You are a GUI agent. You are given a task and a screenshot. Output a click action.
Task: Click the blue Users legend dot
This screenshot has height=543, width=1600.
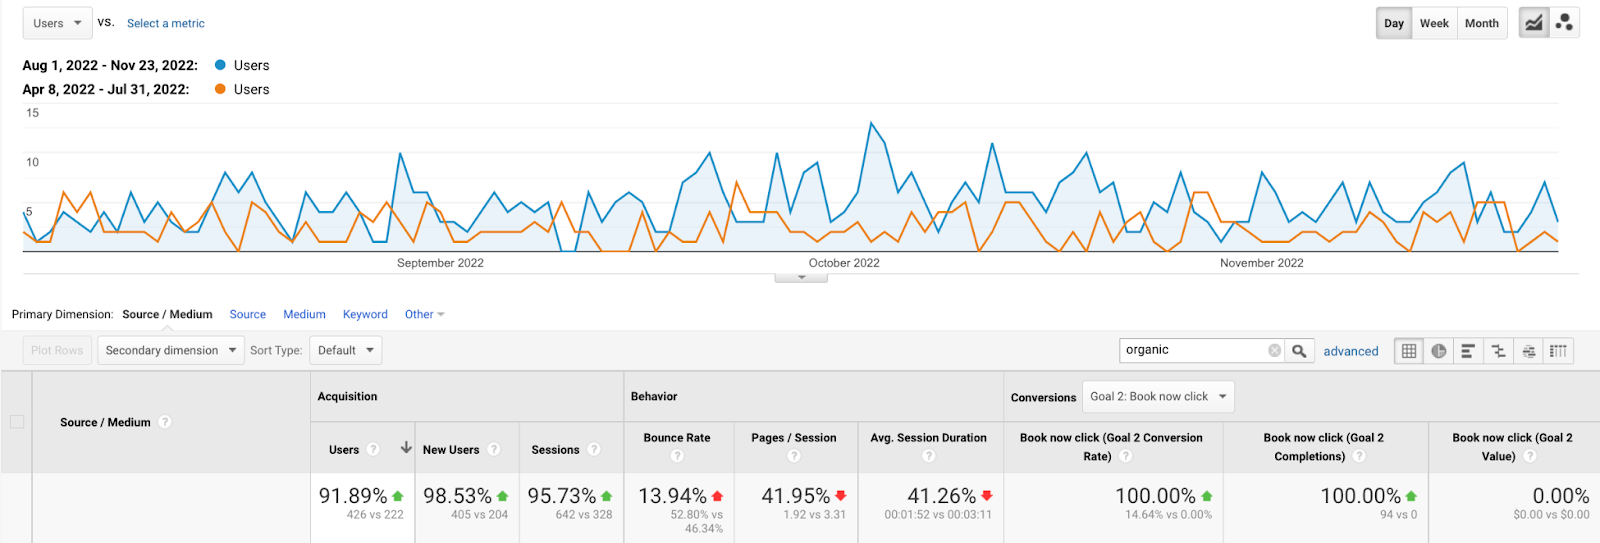tap(220, 65)
